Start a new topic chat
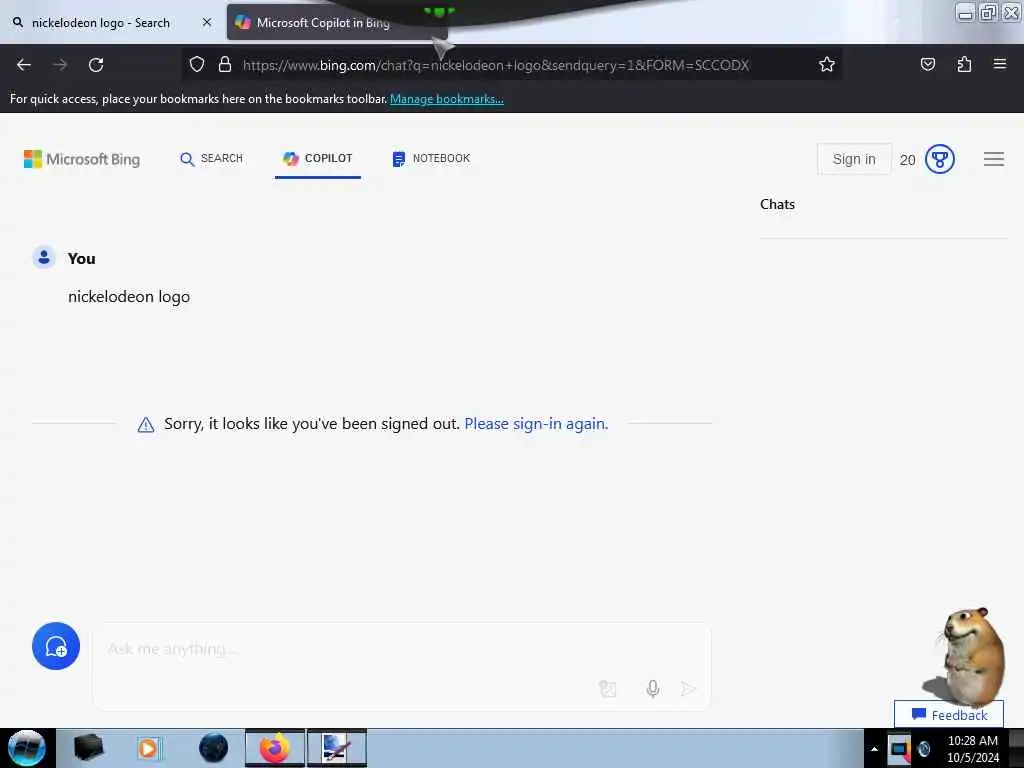1024x768 pixels. tap(56, 646)
